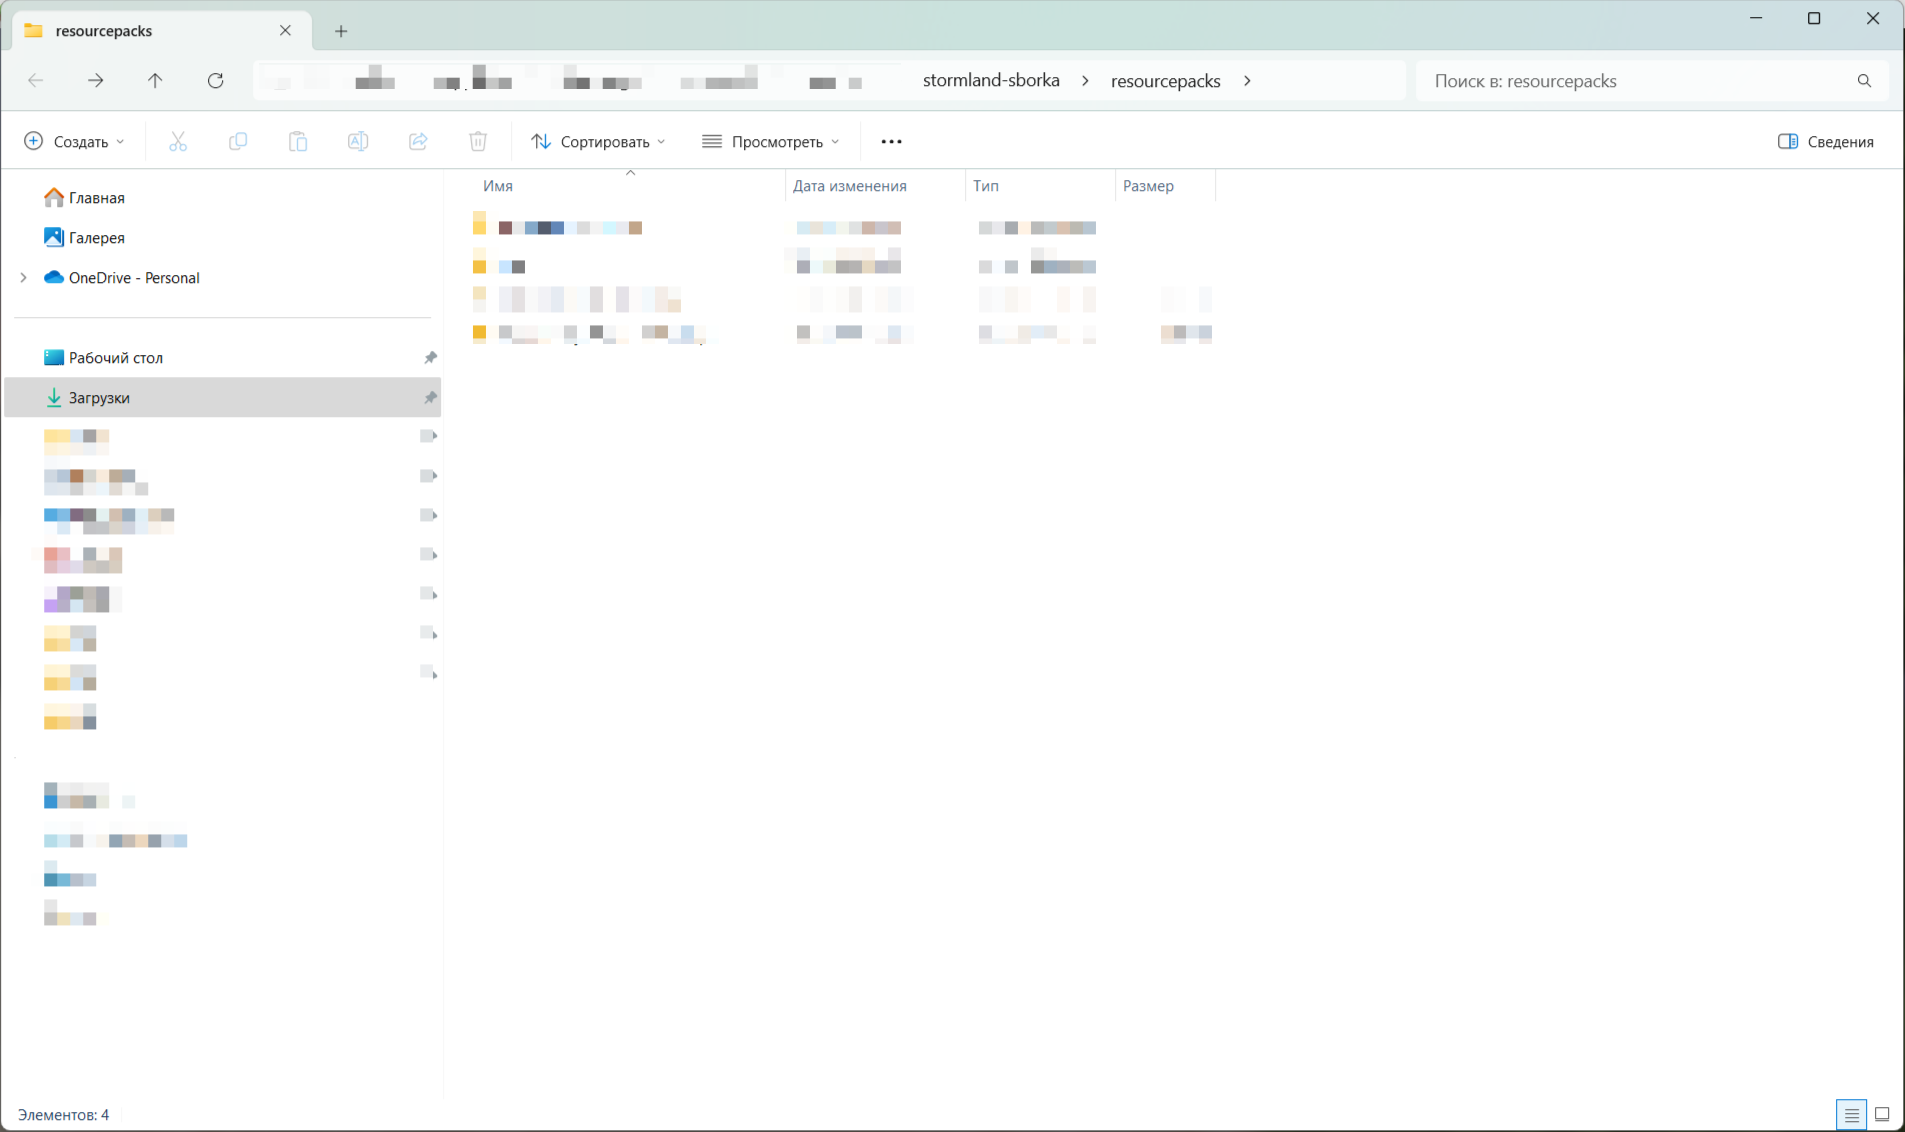Image resolution: width=1905 pixels, height=1132 pixels.
Task: Click the Rename icon in toolbar
Action: pyautogui.click(x=358, y=142)
